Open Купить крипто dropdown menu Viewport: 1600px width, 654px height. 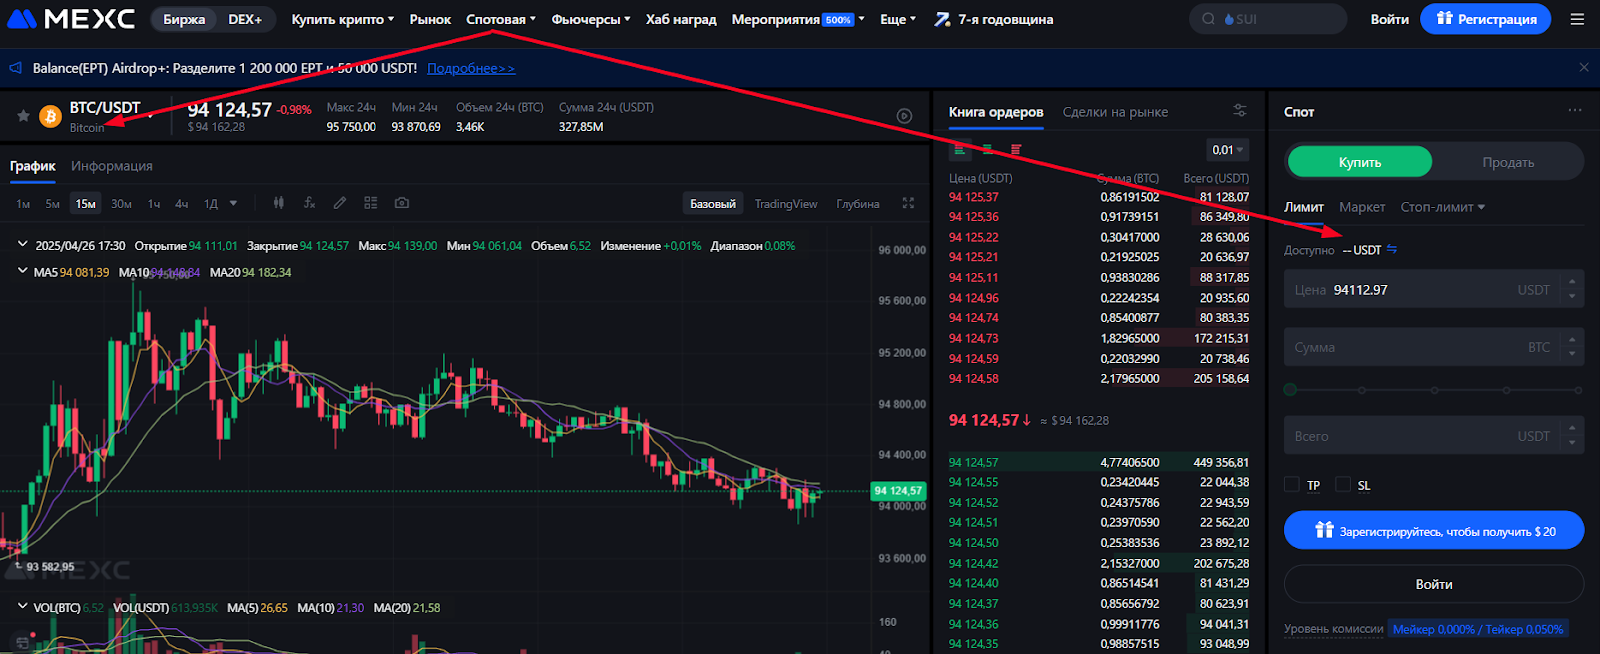(342, 19)
